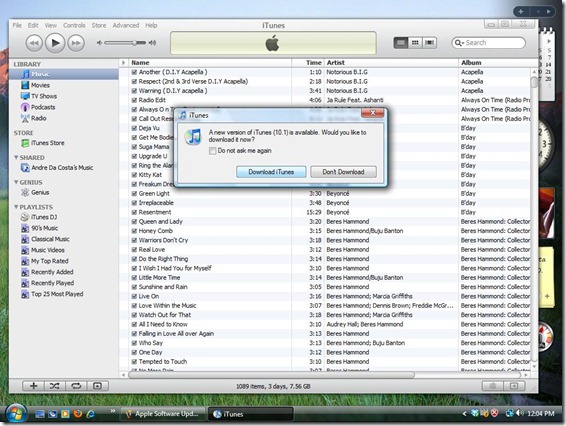Screen dimensions: 566x426
Task: Click the loud speaker icon right of volume slider
Action: pyautogui.click(x=152, y=43)
